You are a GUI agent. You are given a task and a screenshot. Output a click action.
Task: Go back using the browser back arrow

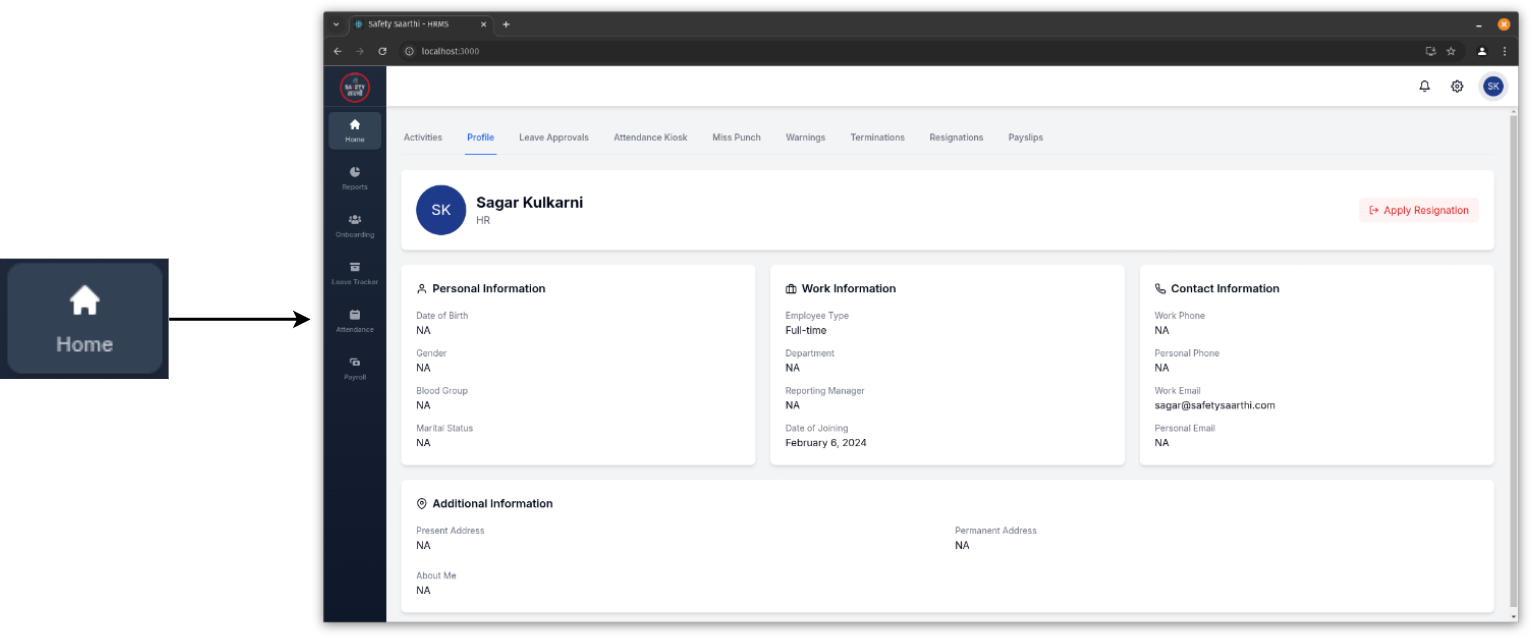tap(337, 50)
